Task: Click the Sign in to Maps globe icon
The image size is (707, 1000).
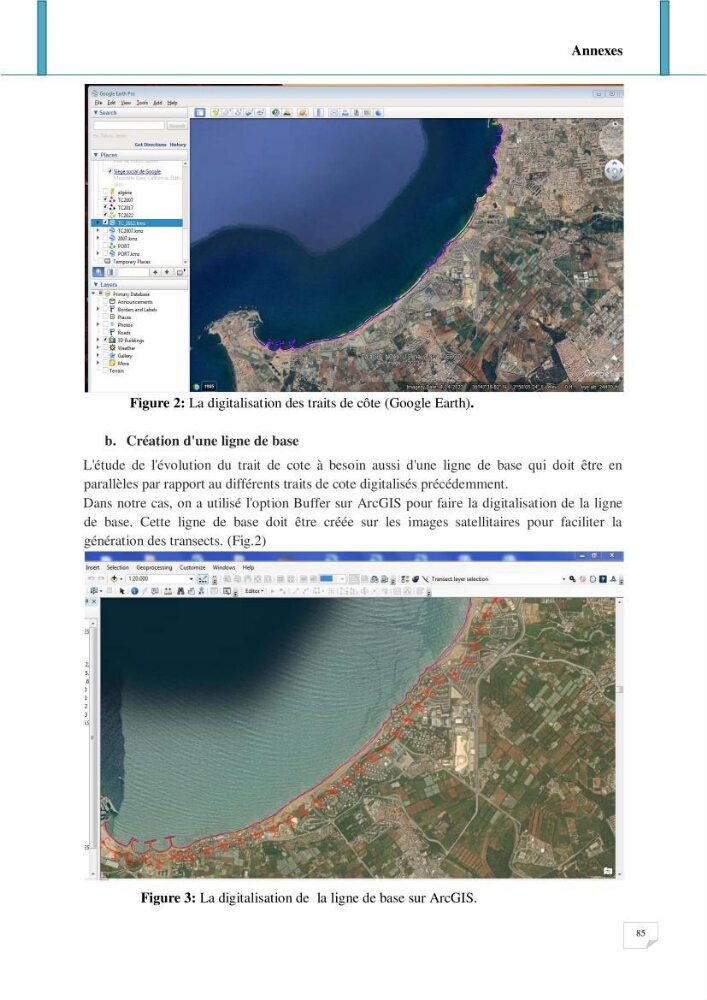Action: (x=378, y=112)
